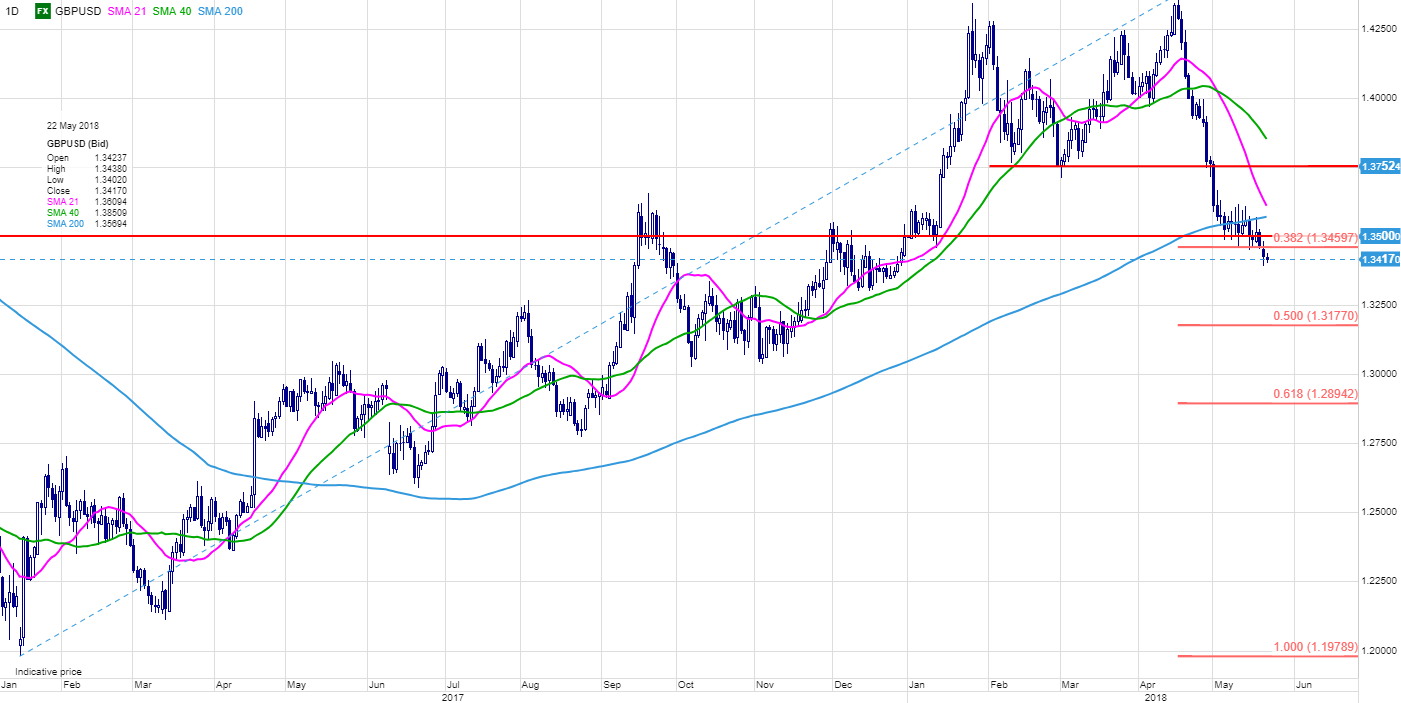Viewport: 1401px width, 703px height.
Task: Select the 1.37524 price level tag
Action: coord(1379,166)
